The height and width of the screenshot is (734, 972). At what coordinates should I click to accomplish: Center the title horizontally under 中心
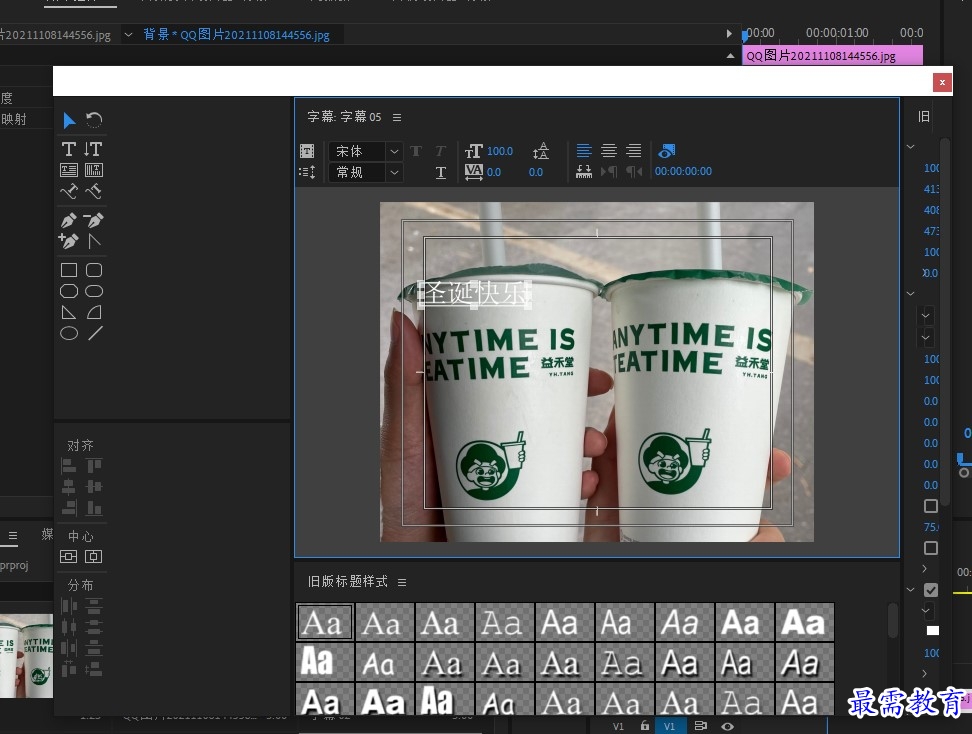point(94,557)
